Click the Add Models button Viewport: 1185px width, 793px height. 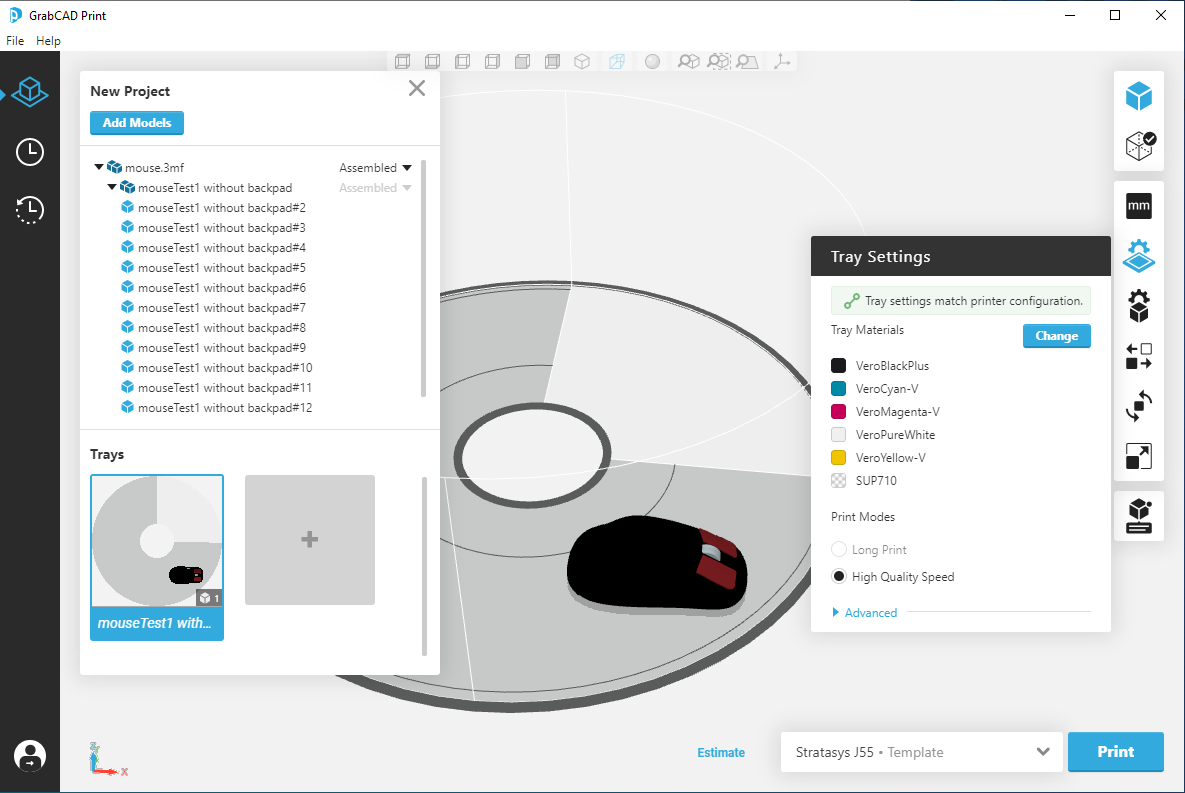pos(137,122)
